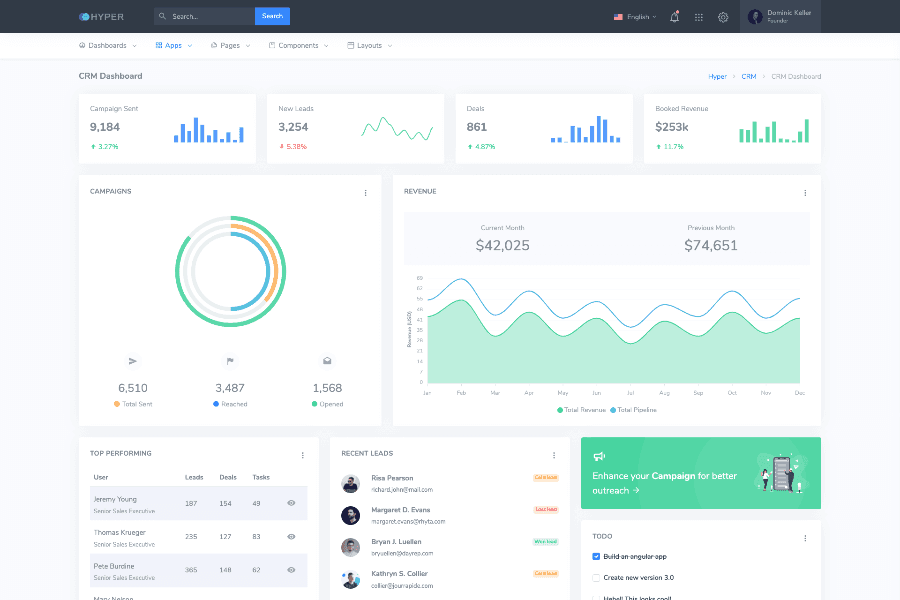
Task: Open the Components menu
Action: 296,45
